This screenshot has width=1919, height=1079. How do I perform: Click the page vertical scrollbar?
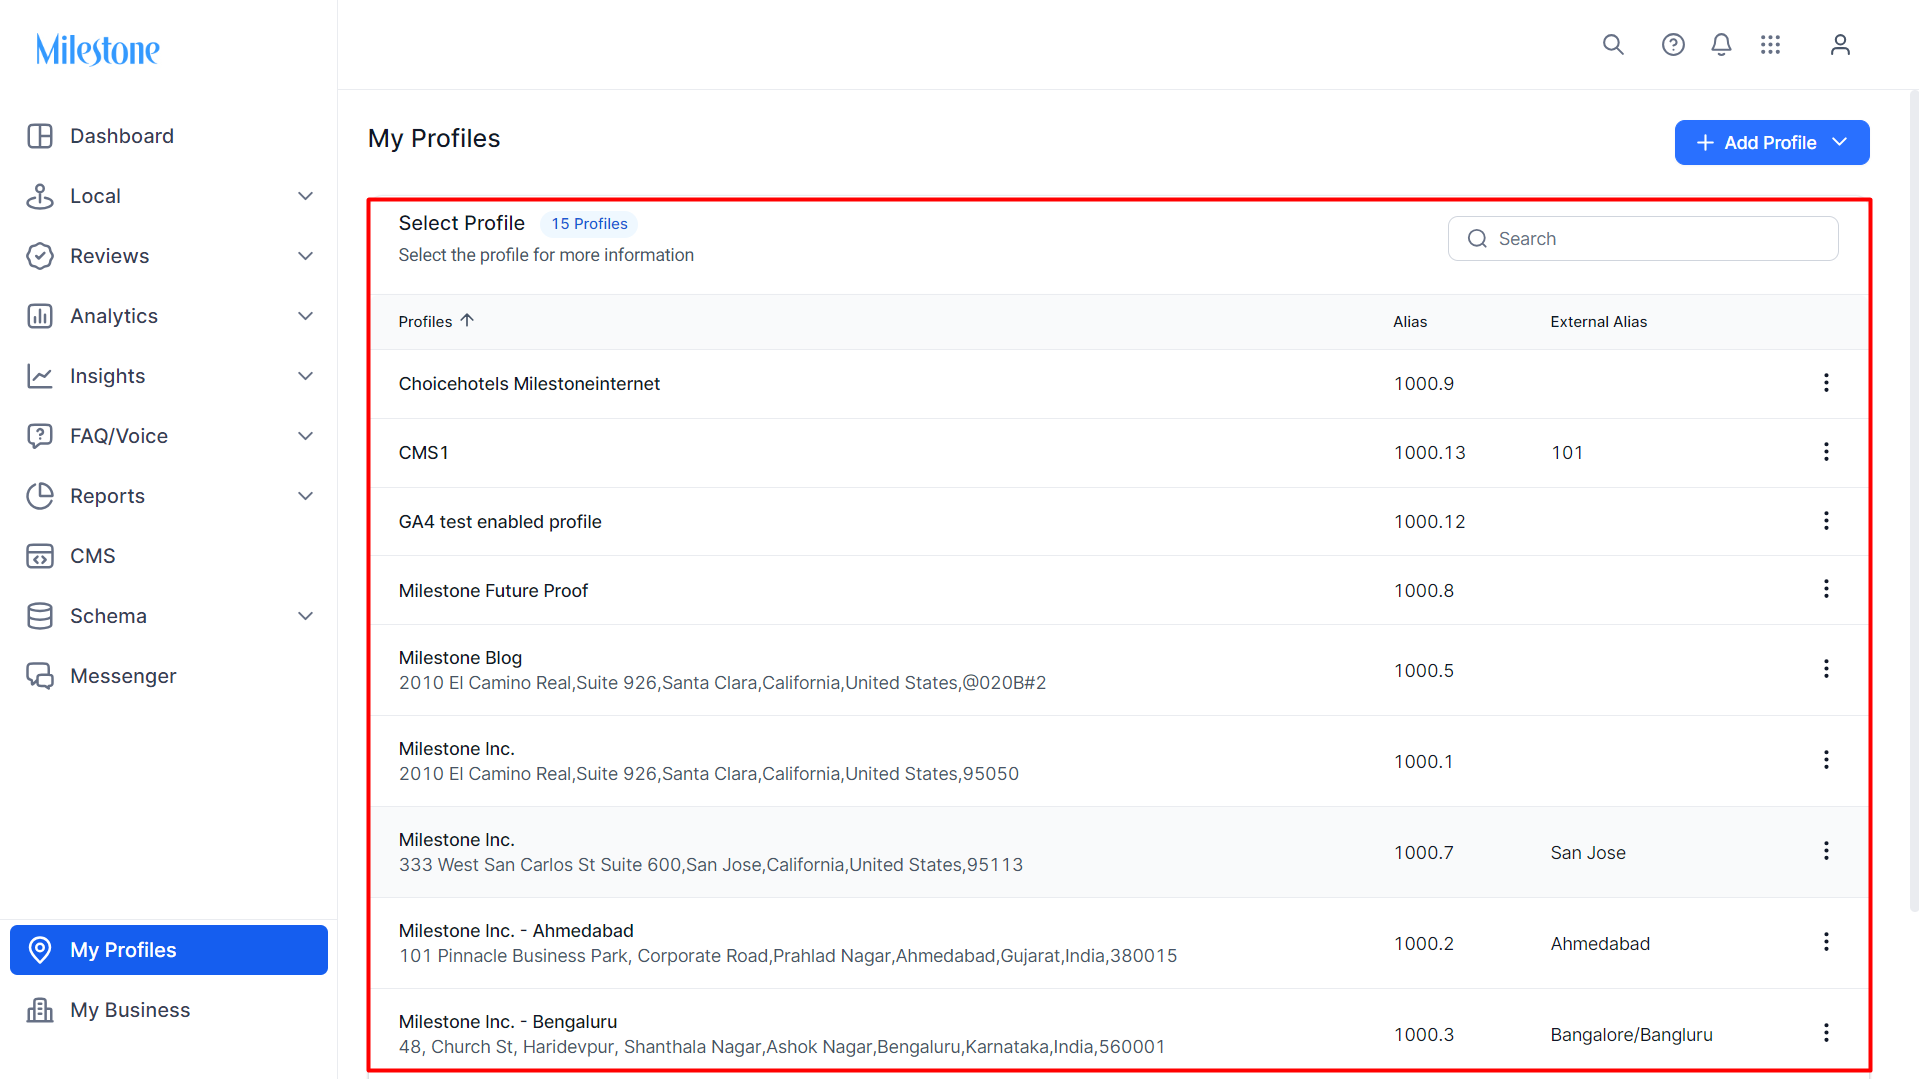click(x=1913, y=500)
